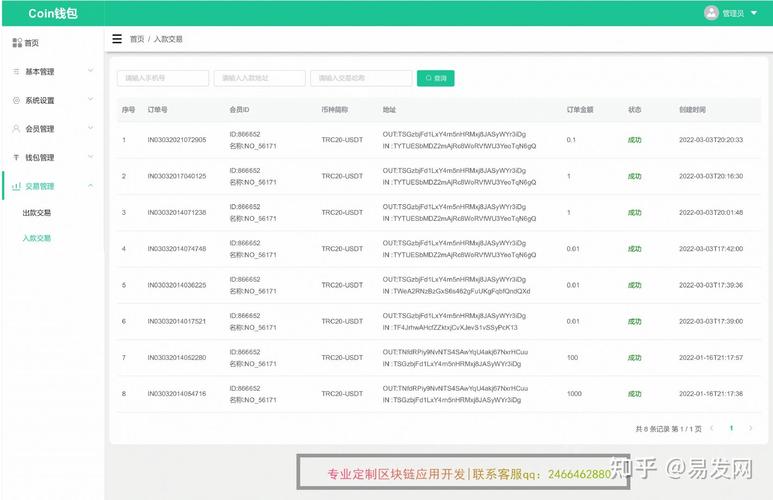Screen dimensions: 773x500
Task: Click timestamp 2022-03-03T20:20:33
Action: click(711, 140)
